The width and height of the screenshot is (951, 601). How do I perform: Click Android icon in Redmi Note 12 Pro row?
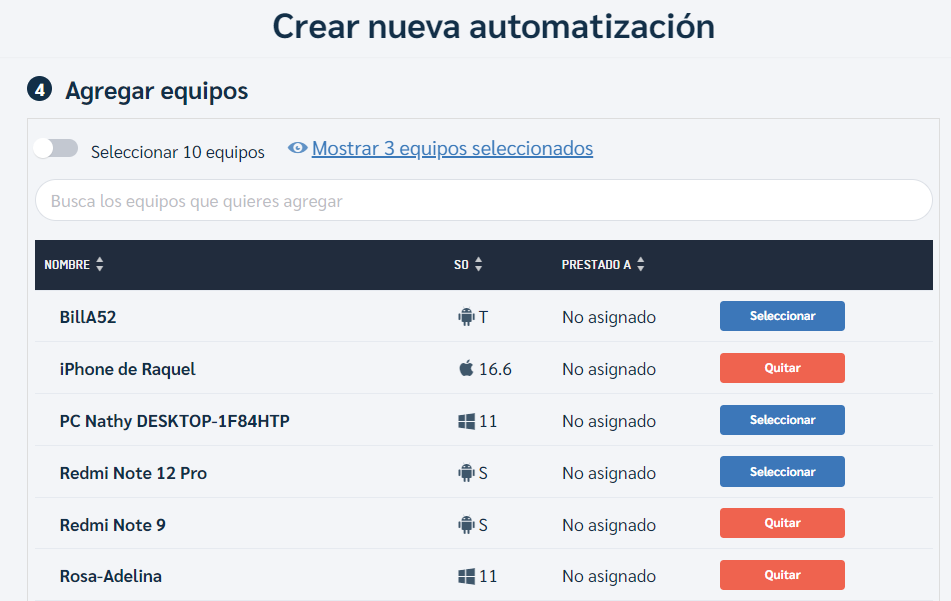[x=466, y=472]
